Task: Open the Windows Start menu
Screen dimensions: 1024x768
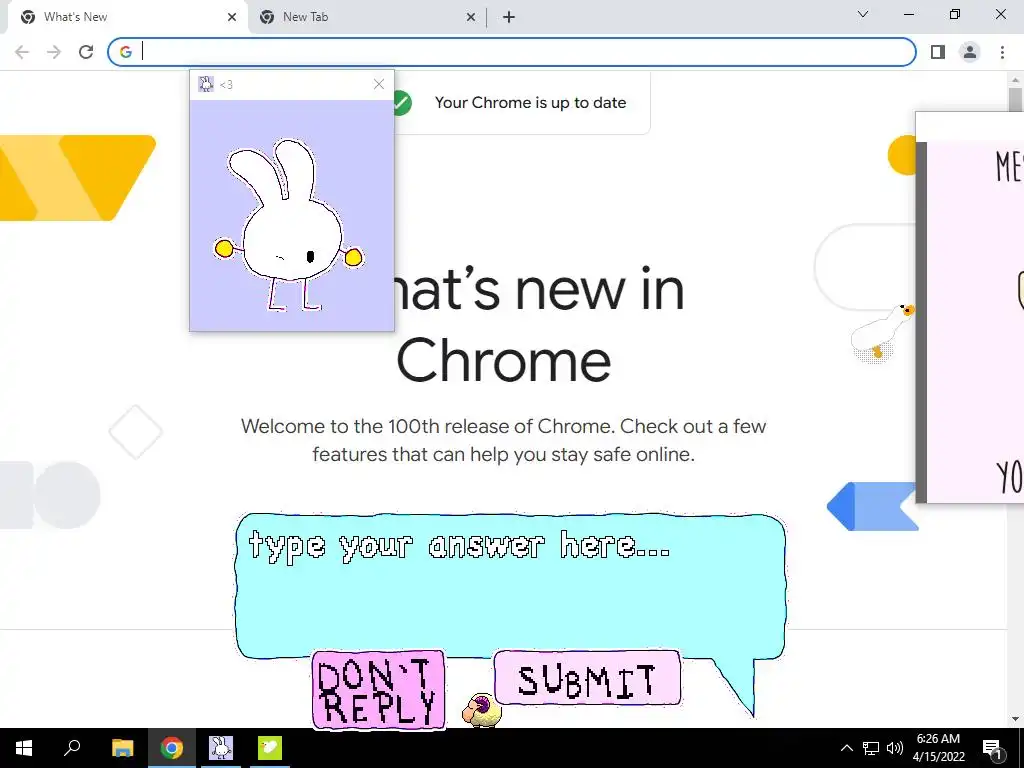Action: [x=24, y=748]
